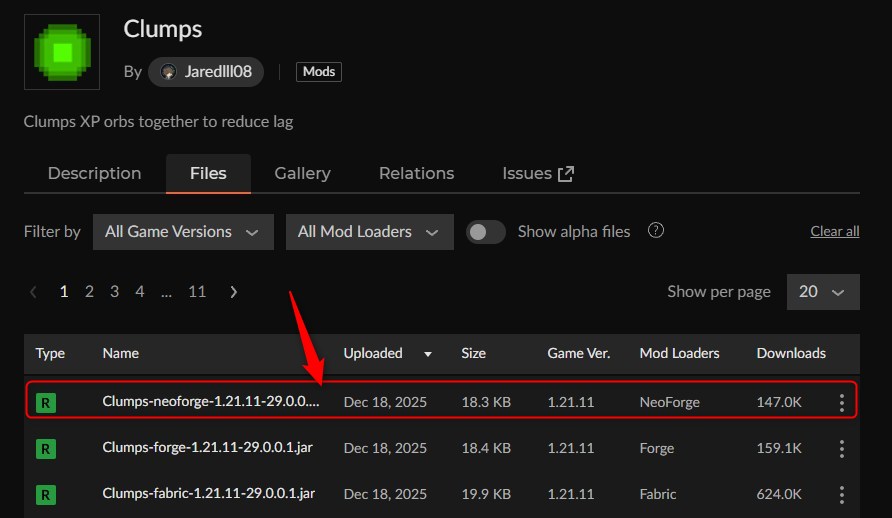Expand the All Game Versions dropdown

tap(182, 232)
